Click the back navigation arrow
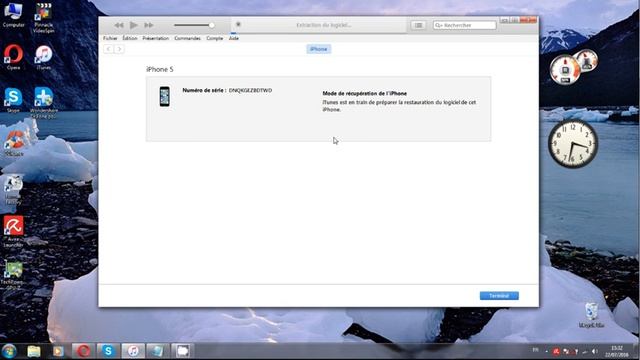The height and width of the screenshot is (360, 640). (x=109, y=49)
